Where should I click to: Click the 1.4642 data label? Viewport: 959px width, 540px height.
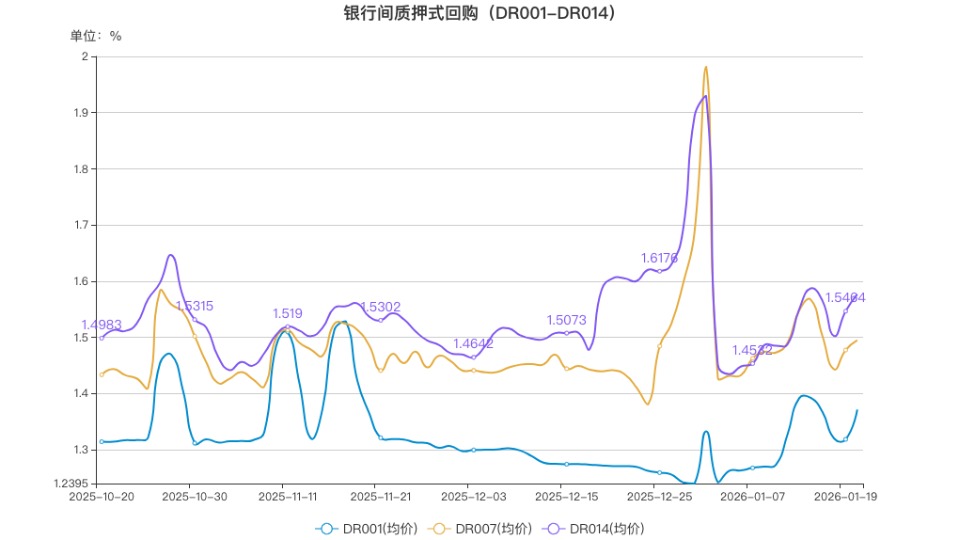pos(473,343)
